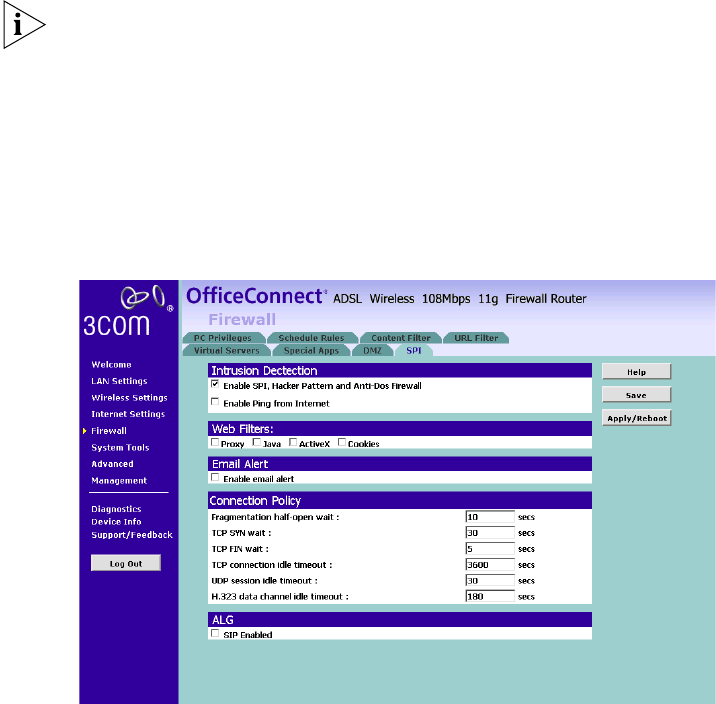Toggle Enable SPI, Hacker Pattern and Anti-Dos Firewall

[x=215, y=384]
